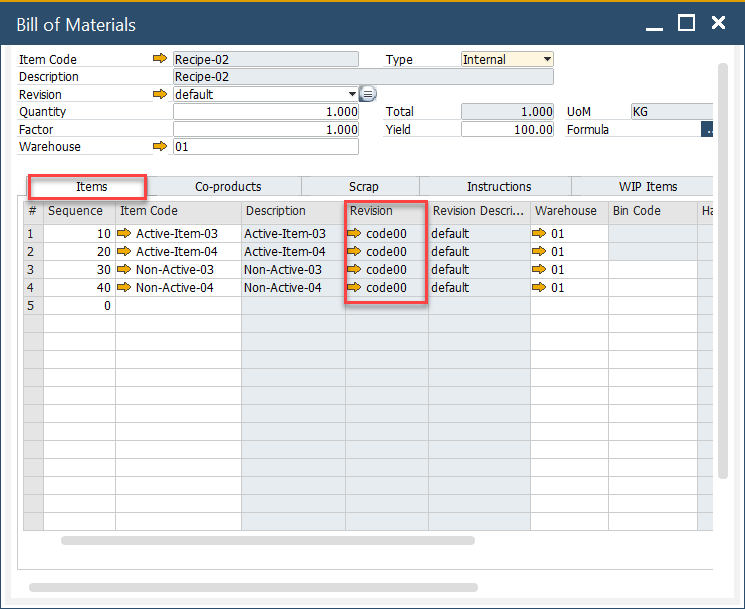745x609 pixels.
Task: Open the Scrap tab
Action: pyautogui.click(x=363, y=187)
